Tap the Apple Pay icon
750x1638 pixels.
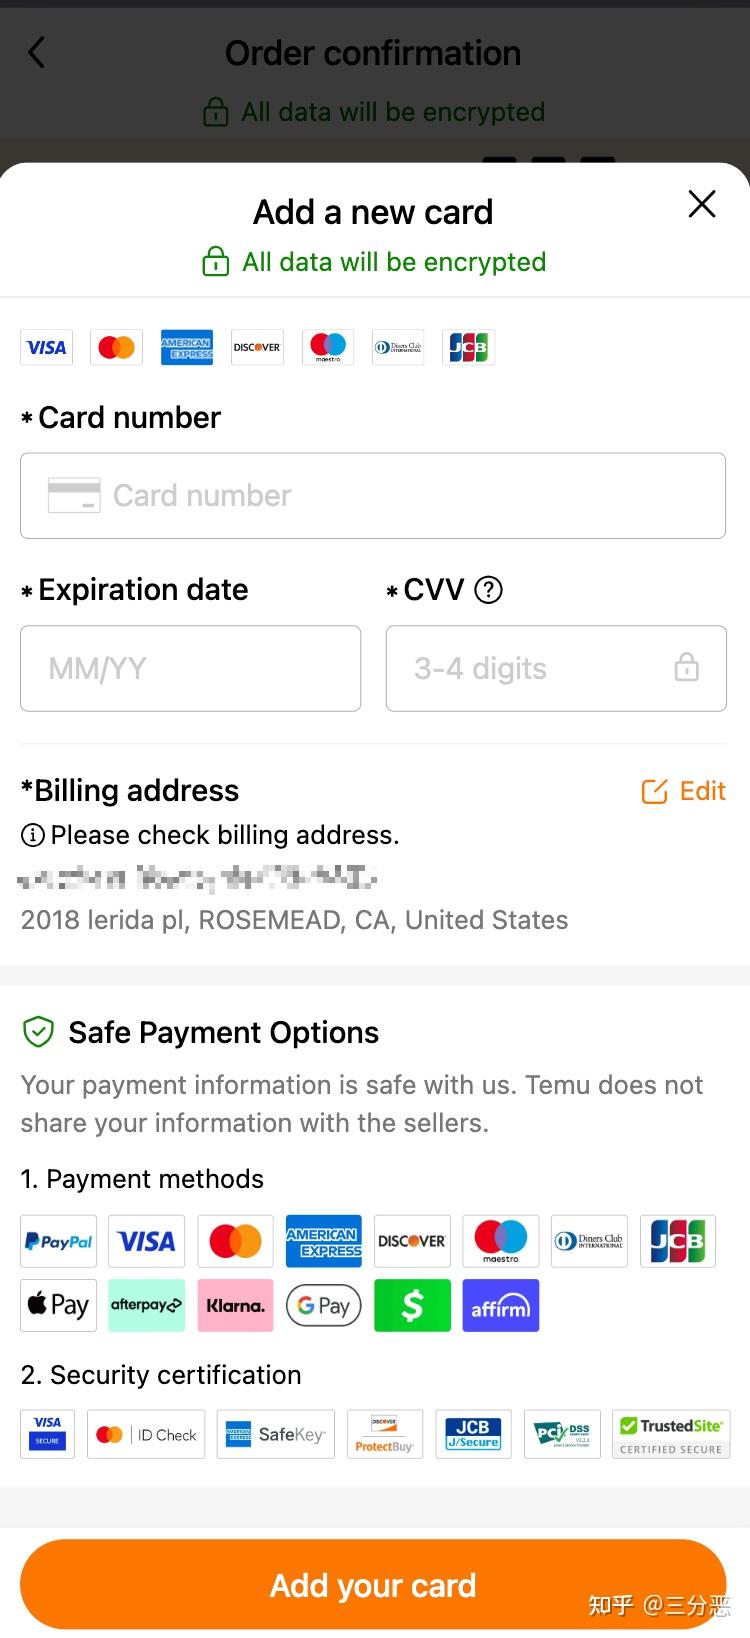coord(59,1305)
